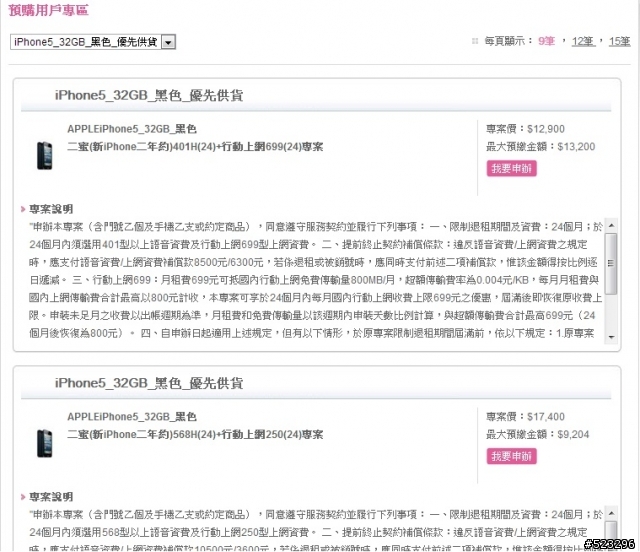
Task: Show 12 items per page
Action: pyautogui.click(x=583, y=41)
